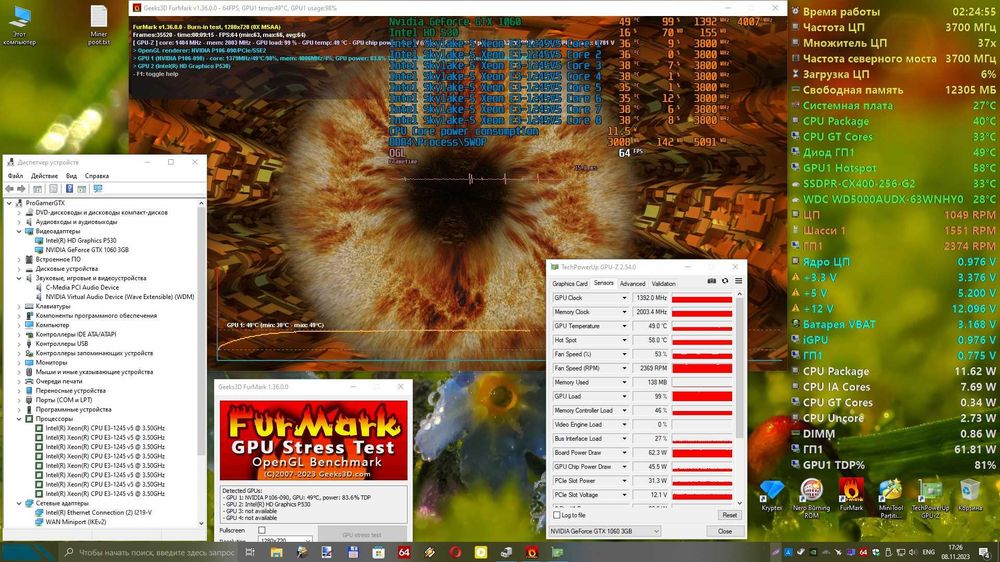Open GPU Clock sensor dropdown
The image size is (1000, 562).
624,298
